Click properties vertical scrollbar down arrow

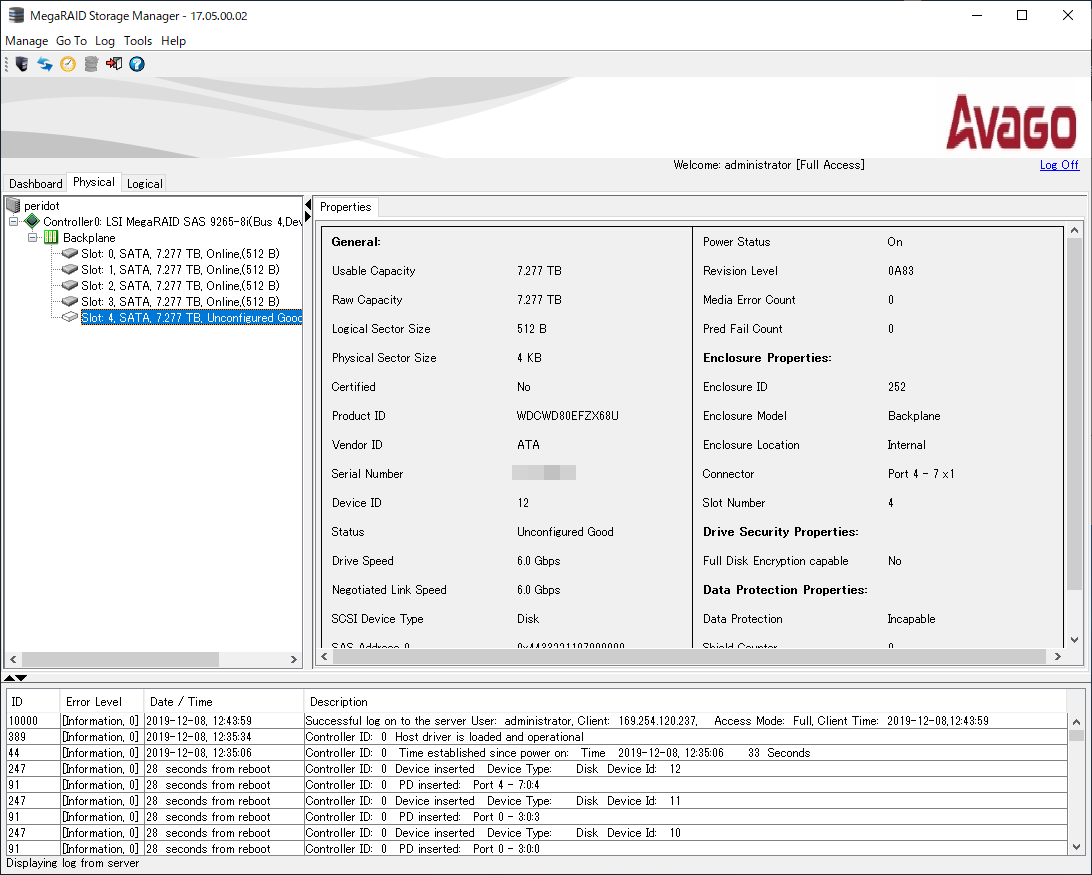1074,640
